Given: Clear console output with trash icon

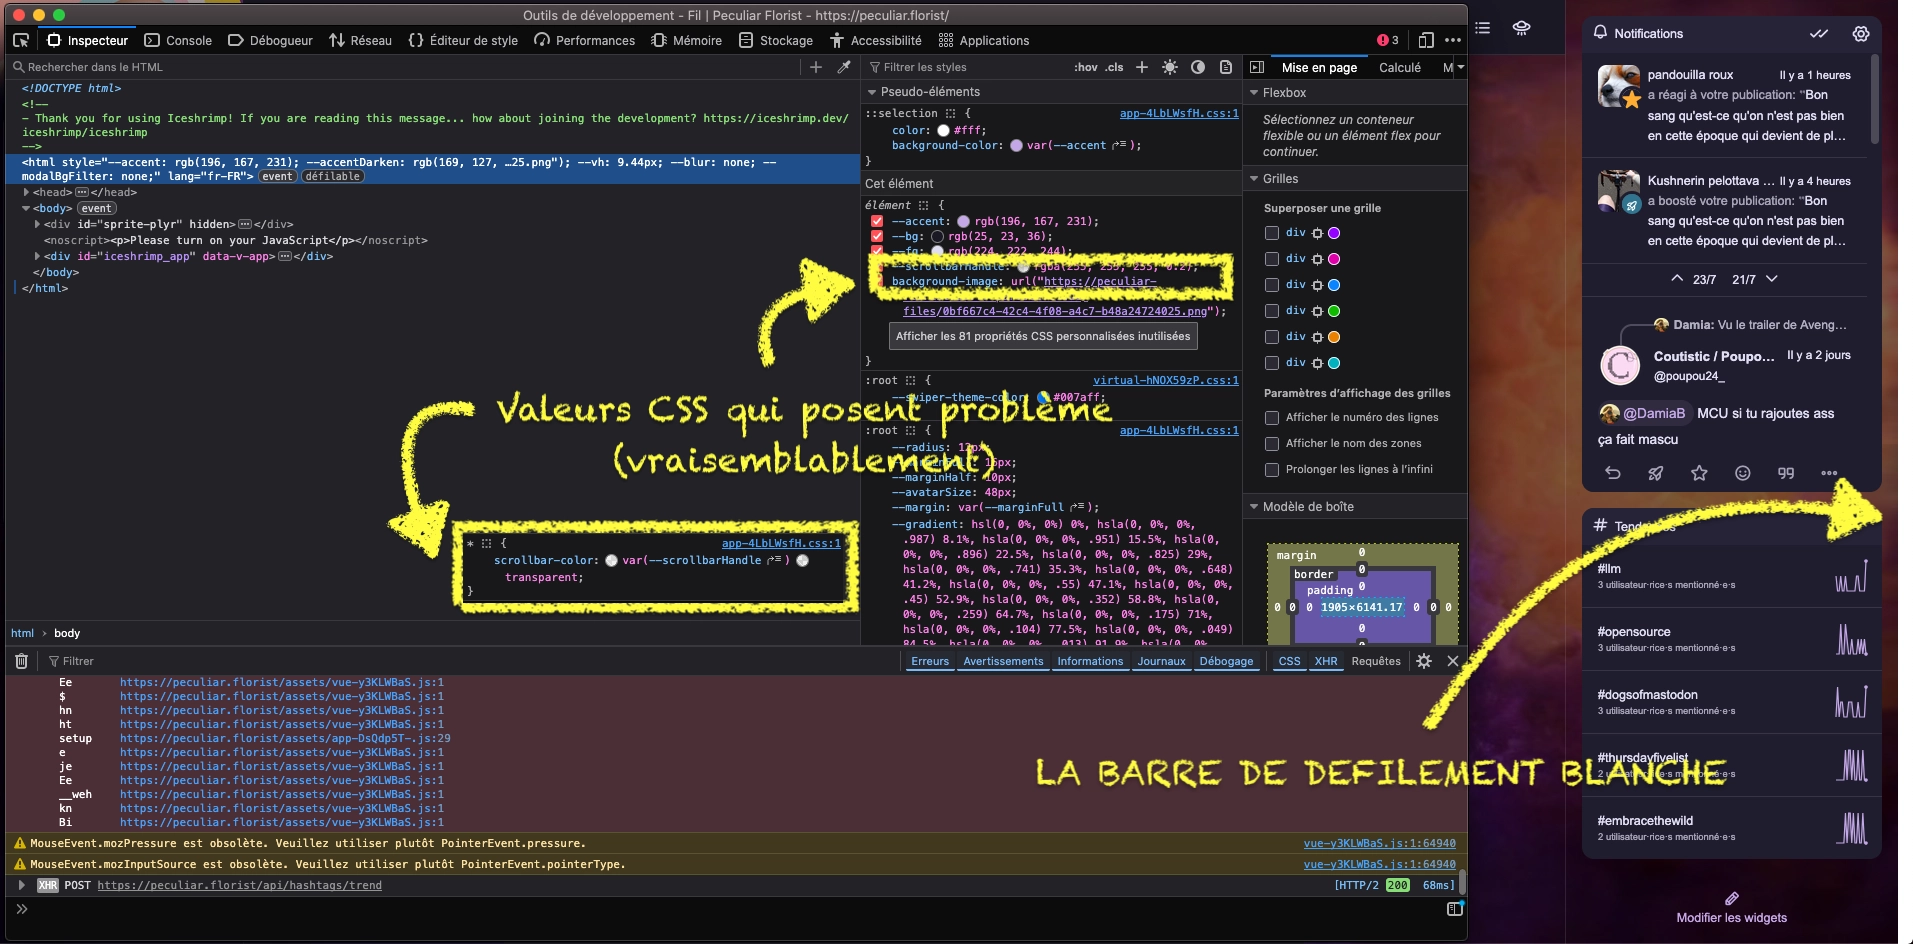Looking at the screenshot, I should 21,661.
